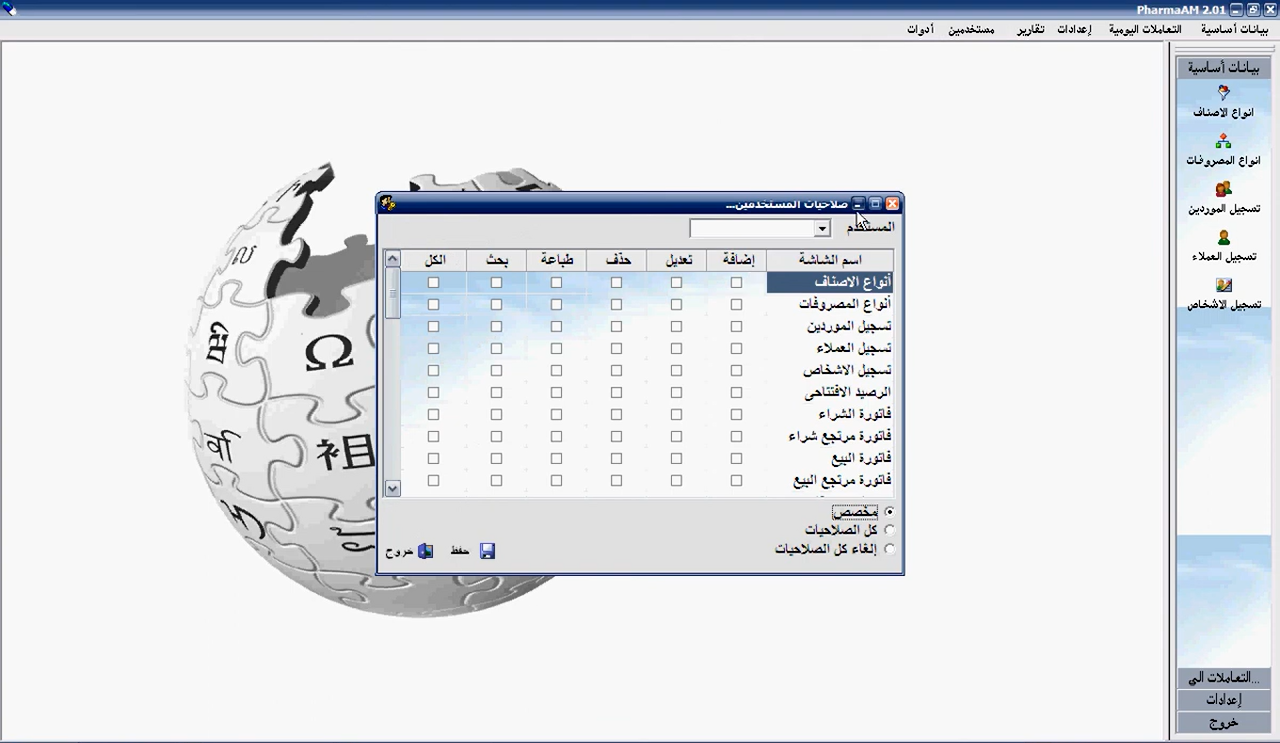The width and height of the screenshot is (1280, 743).
Task: Open the تقارير menu in the menu bar
Action: (x=1031, y=30)
